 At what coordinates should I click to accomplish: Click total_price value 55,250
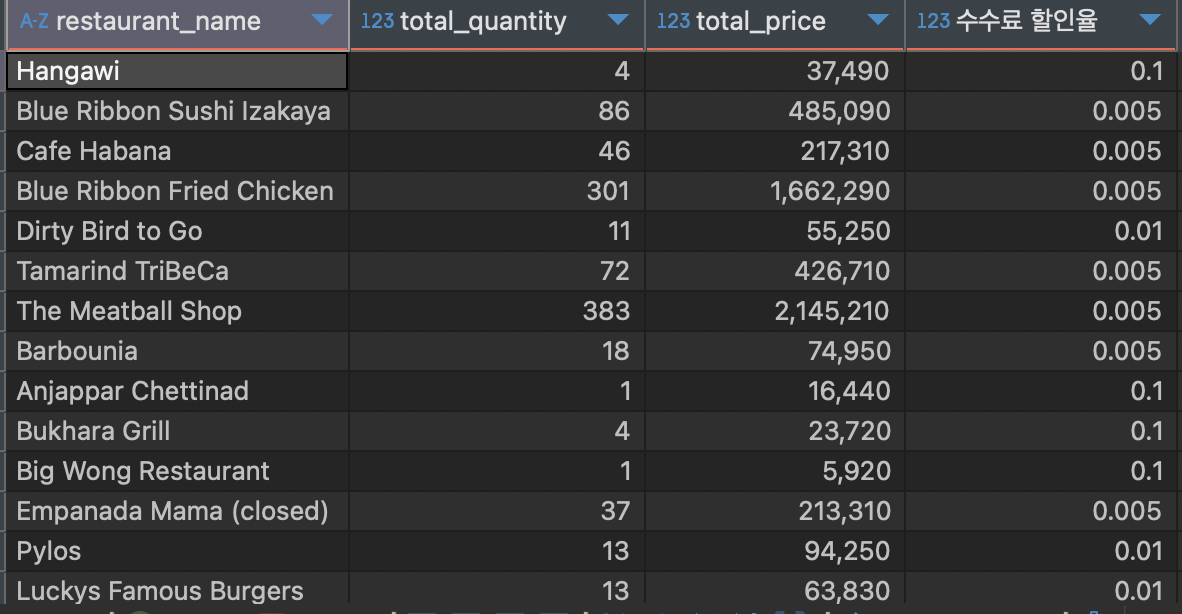coord(848,231)
